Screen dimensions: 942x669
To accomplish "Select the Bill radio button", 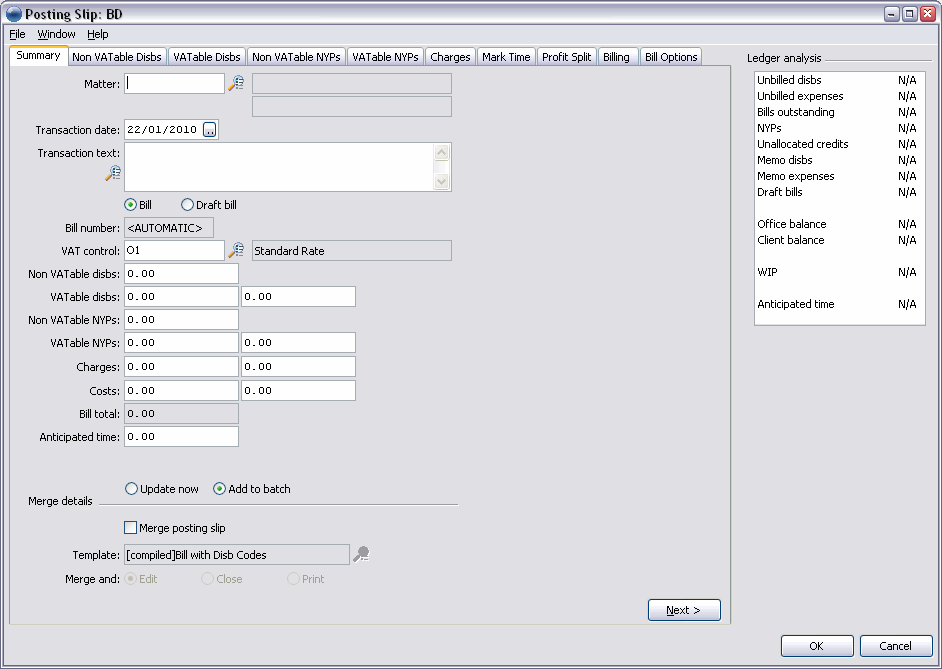I will tap(131, 205).
